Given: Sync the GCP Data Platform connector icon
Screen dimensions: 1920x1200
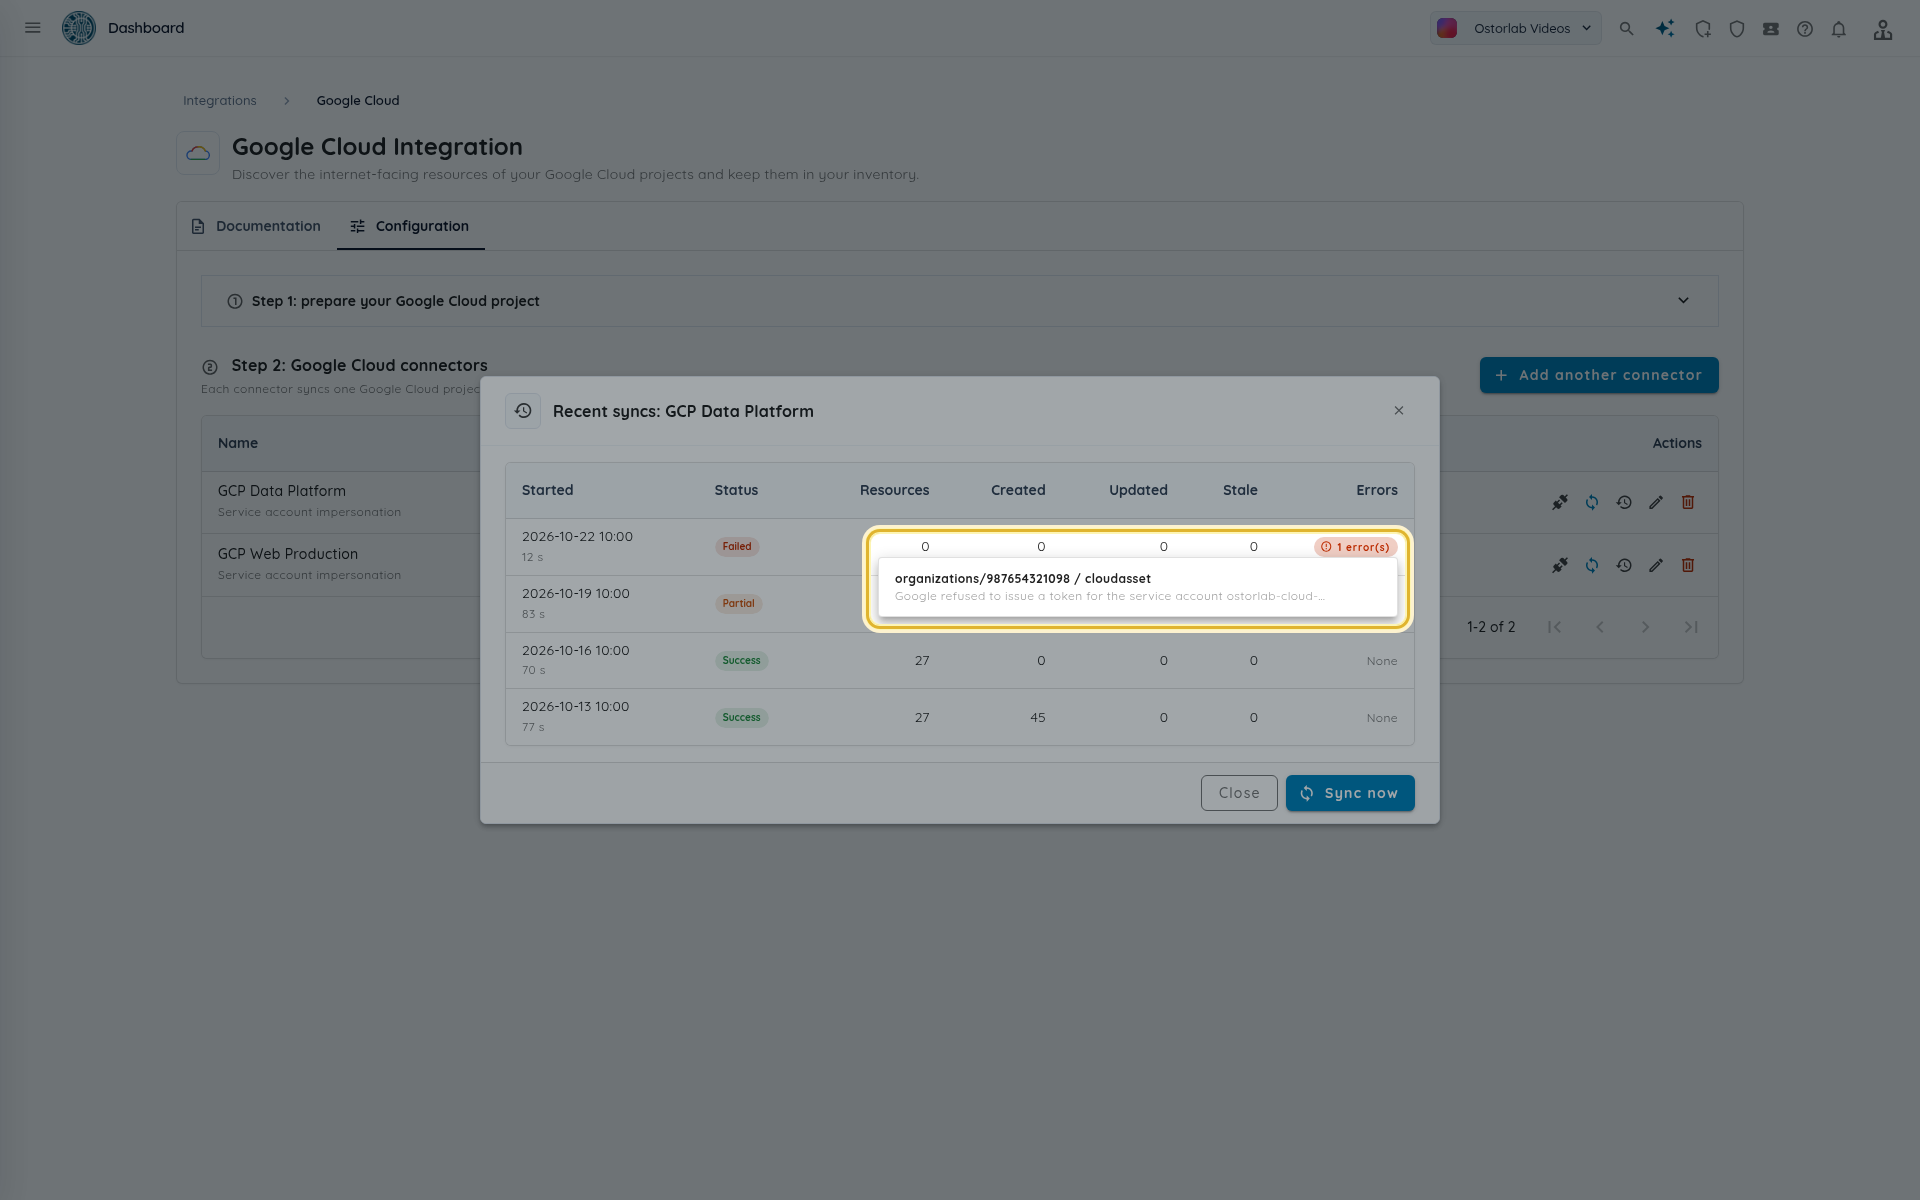Looking at the screenshot, I should 1592,502.
